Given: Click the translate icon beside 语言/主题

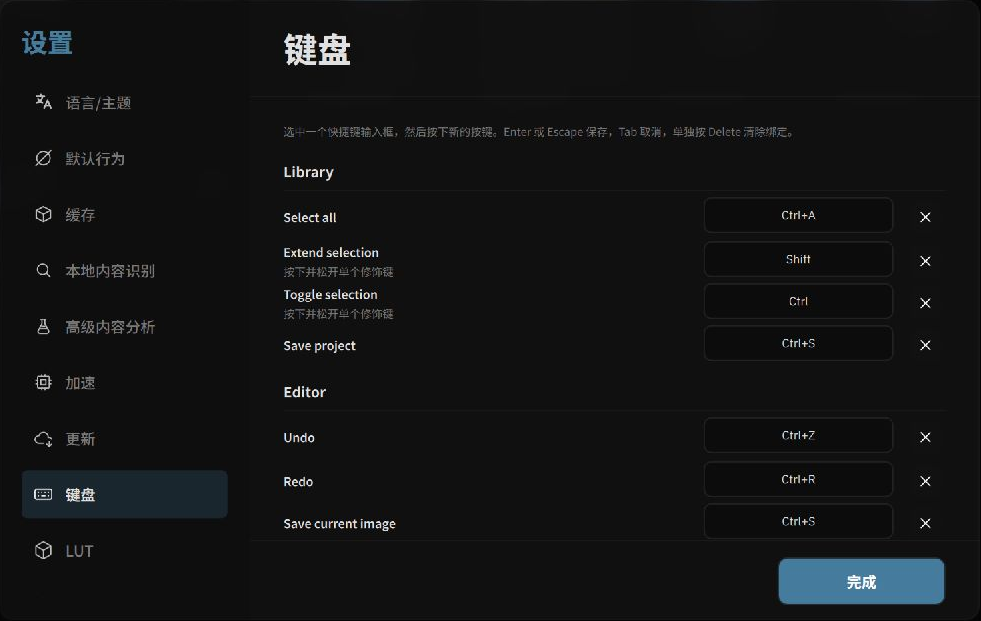Looking at the screenshot, I should (43, 102).
